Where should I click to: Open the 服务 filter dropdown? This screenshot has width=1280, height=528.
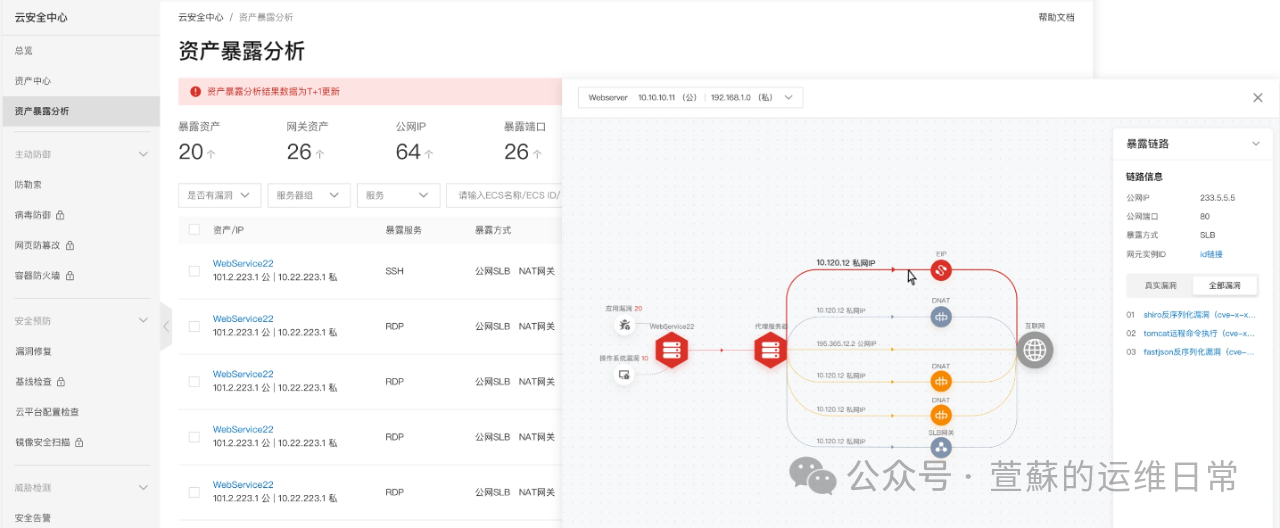tap(398, 195)
